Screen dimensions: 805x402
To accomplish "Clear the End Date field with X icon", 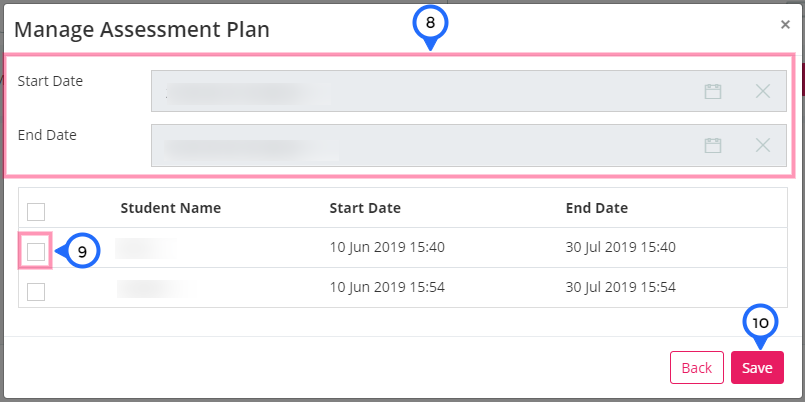I will click(x=763, y=145).
